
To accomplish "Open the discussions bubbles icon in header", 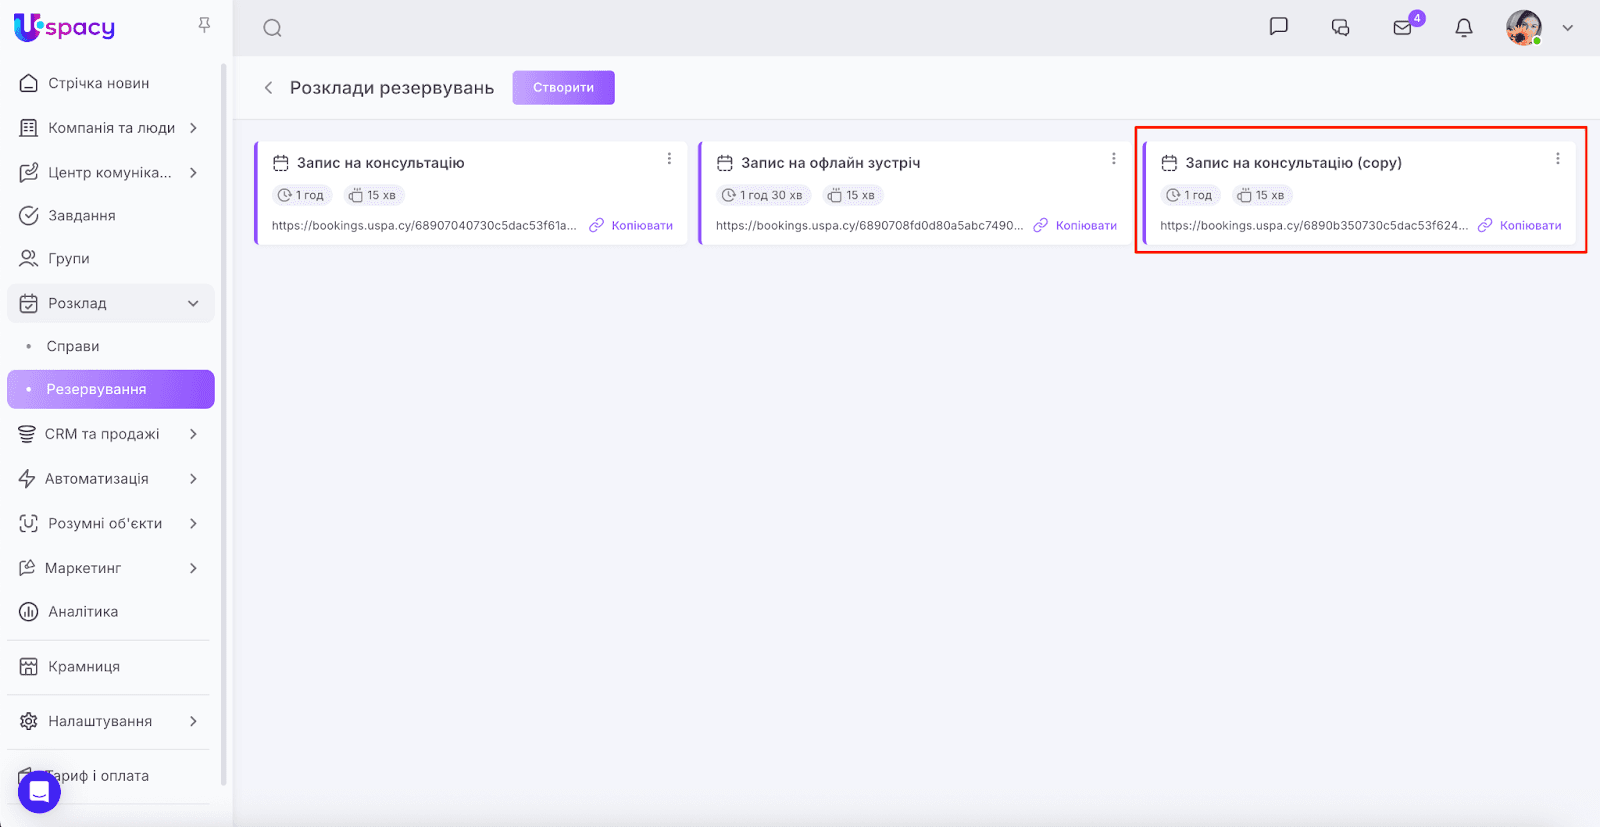I will pos(1340,28).
